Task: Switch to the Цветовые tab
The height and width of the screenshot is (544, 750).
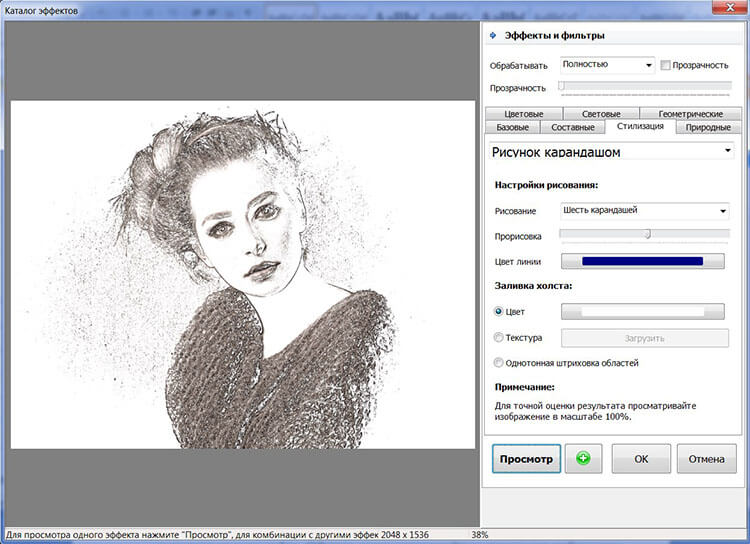Action: 525,114
